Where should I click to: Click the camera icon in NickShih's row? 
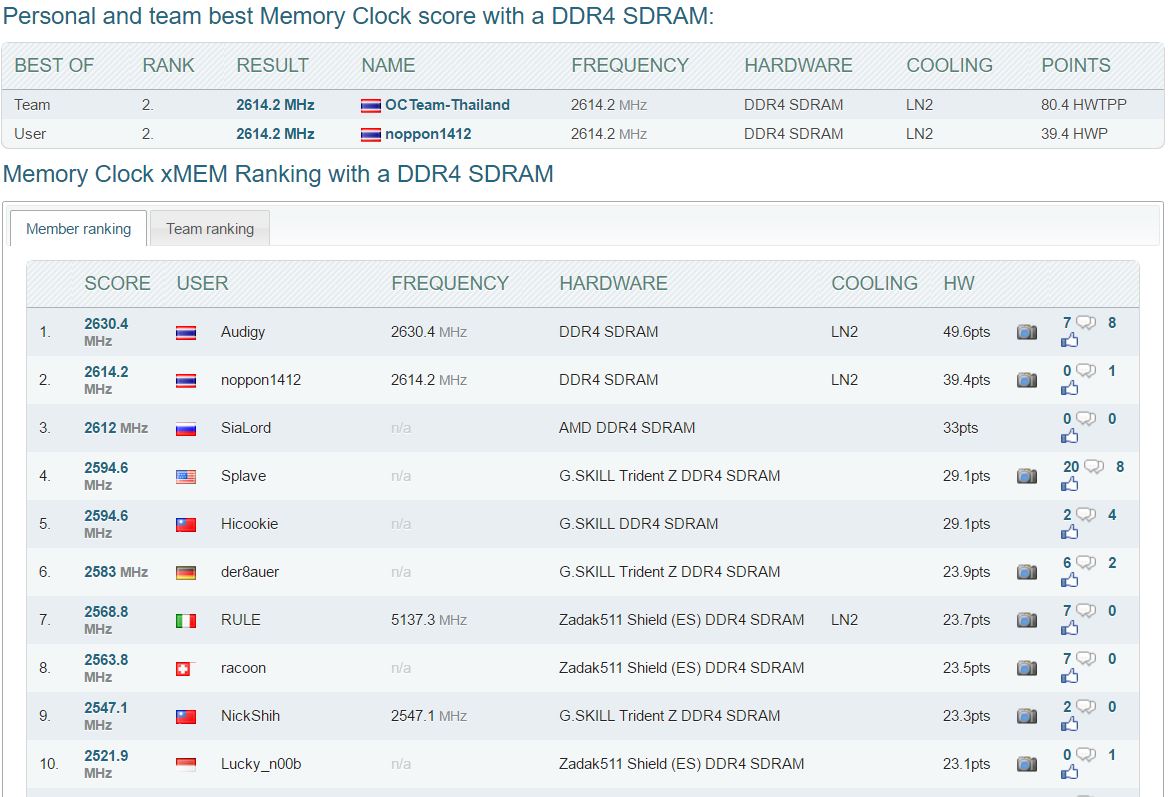click(1026, 716)
